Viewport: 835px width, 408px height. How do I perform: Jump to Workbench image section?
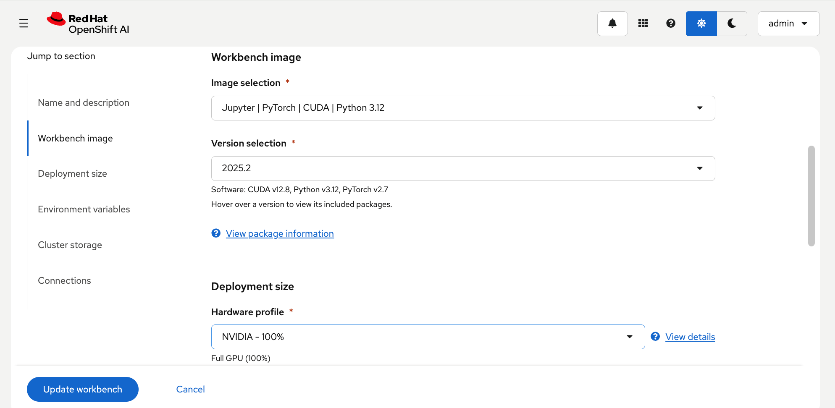click(x=75, y=138)
